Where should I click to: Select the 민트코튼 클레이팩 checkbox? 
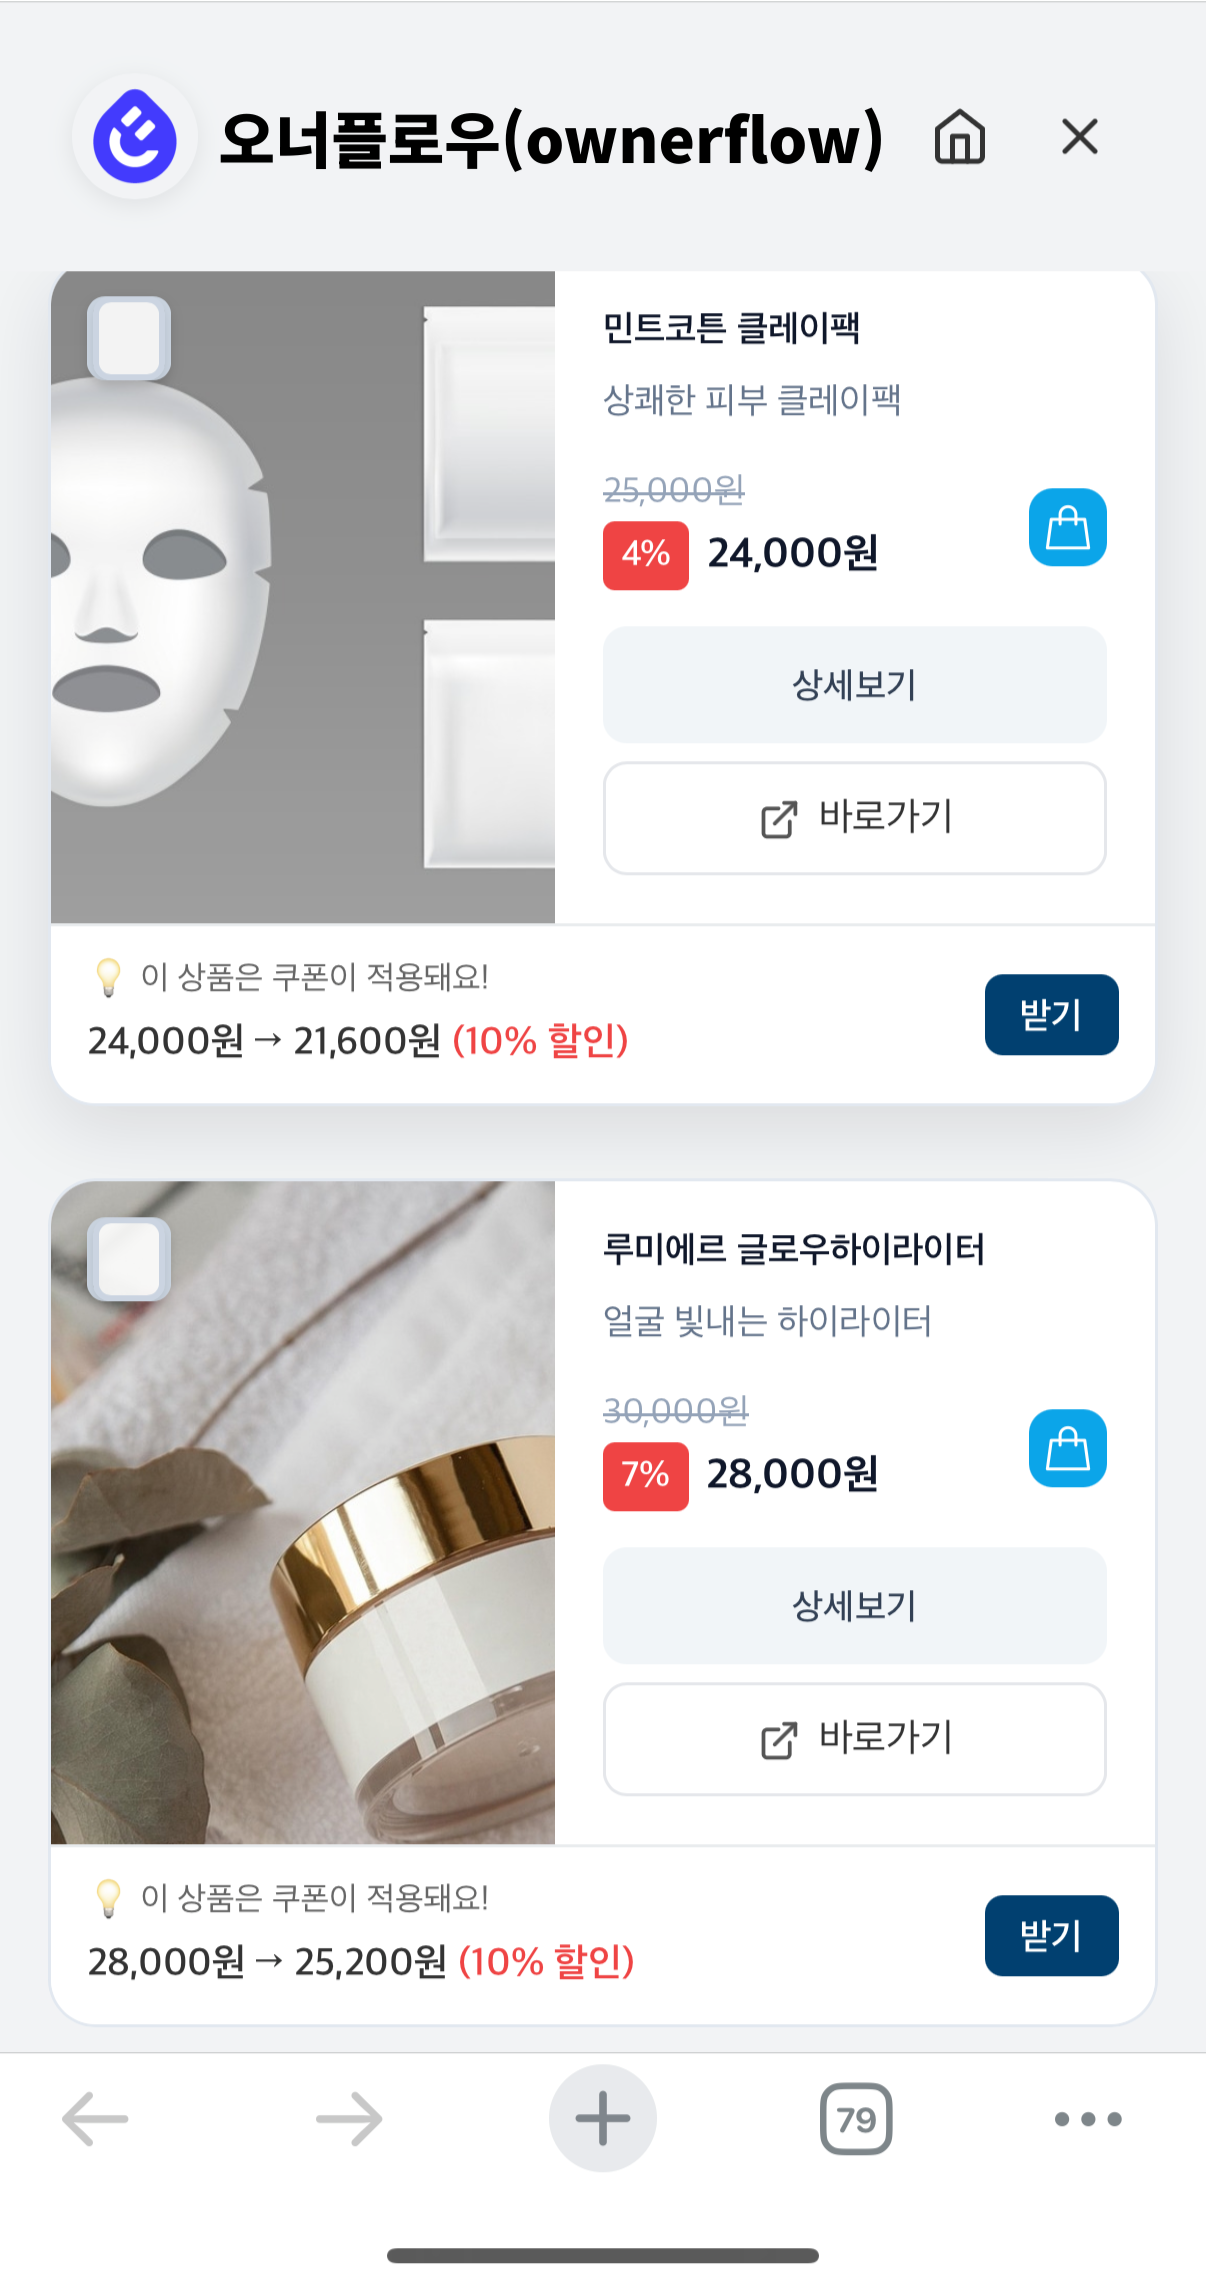click(x=129, y=338)
